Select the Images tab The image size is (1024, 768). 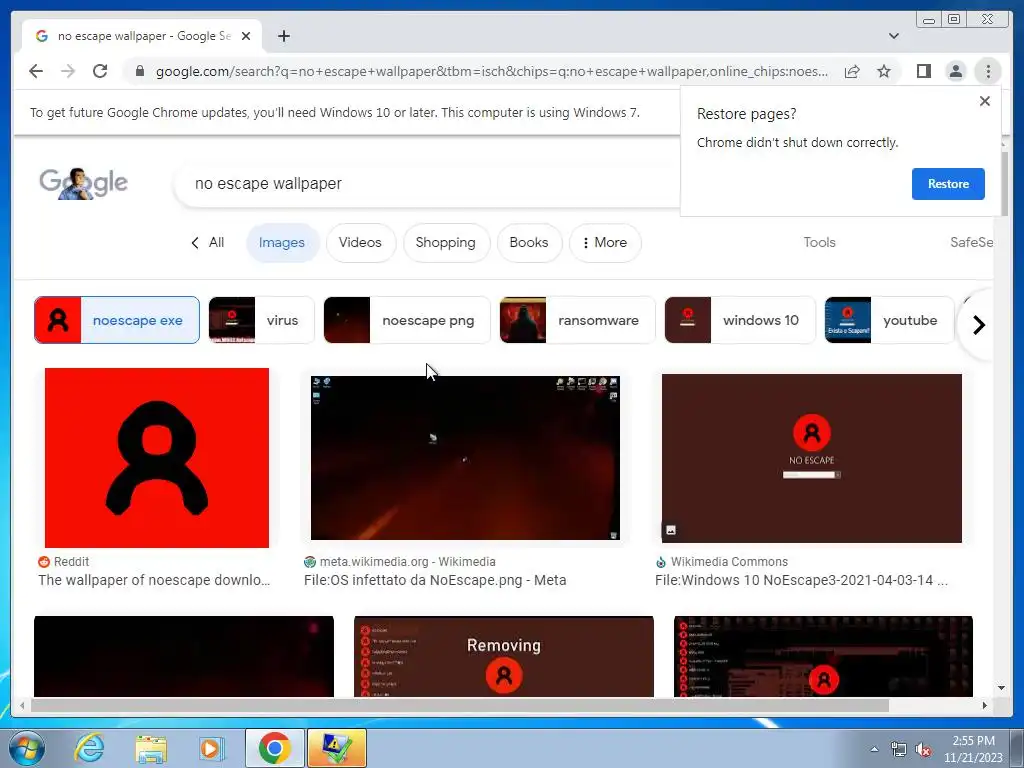(x=281, y=242)
